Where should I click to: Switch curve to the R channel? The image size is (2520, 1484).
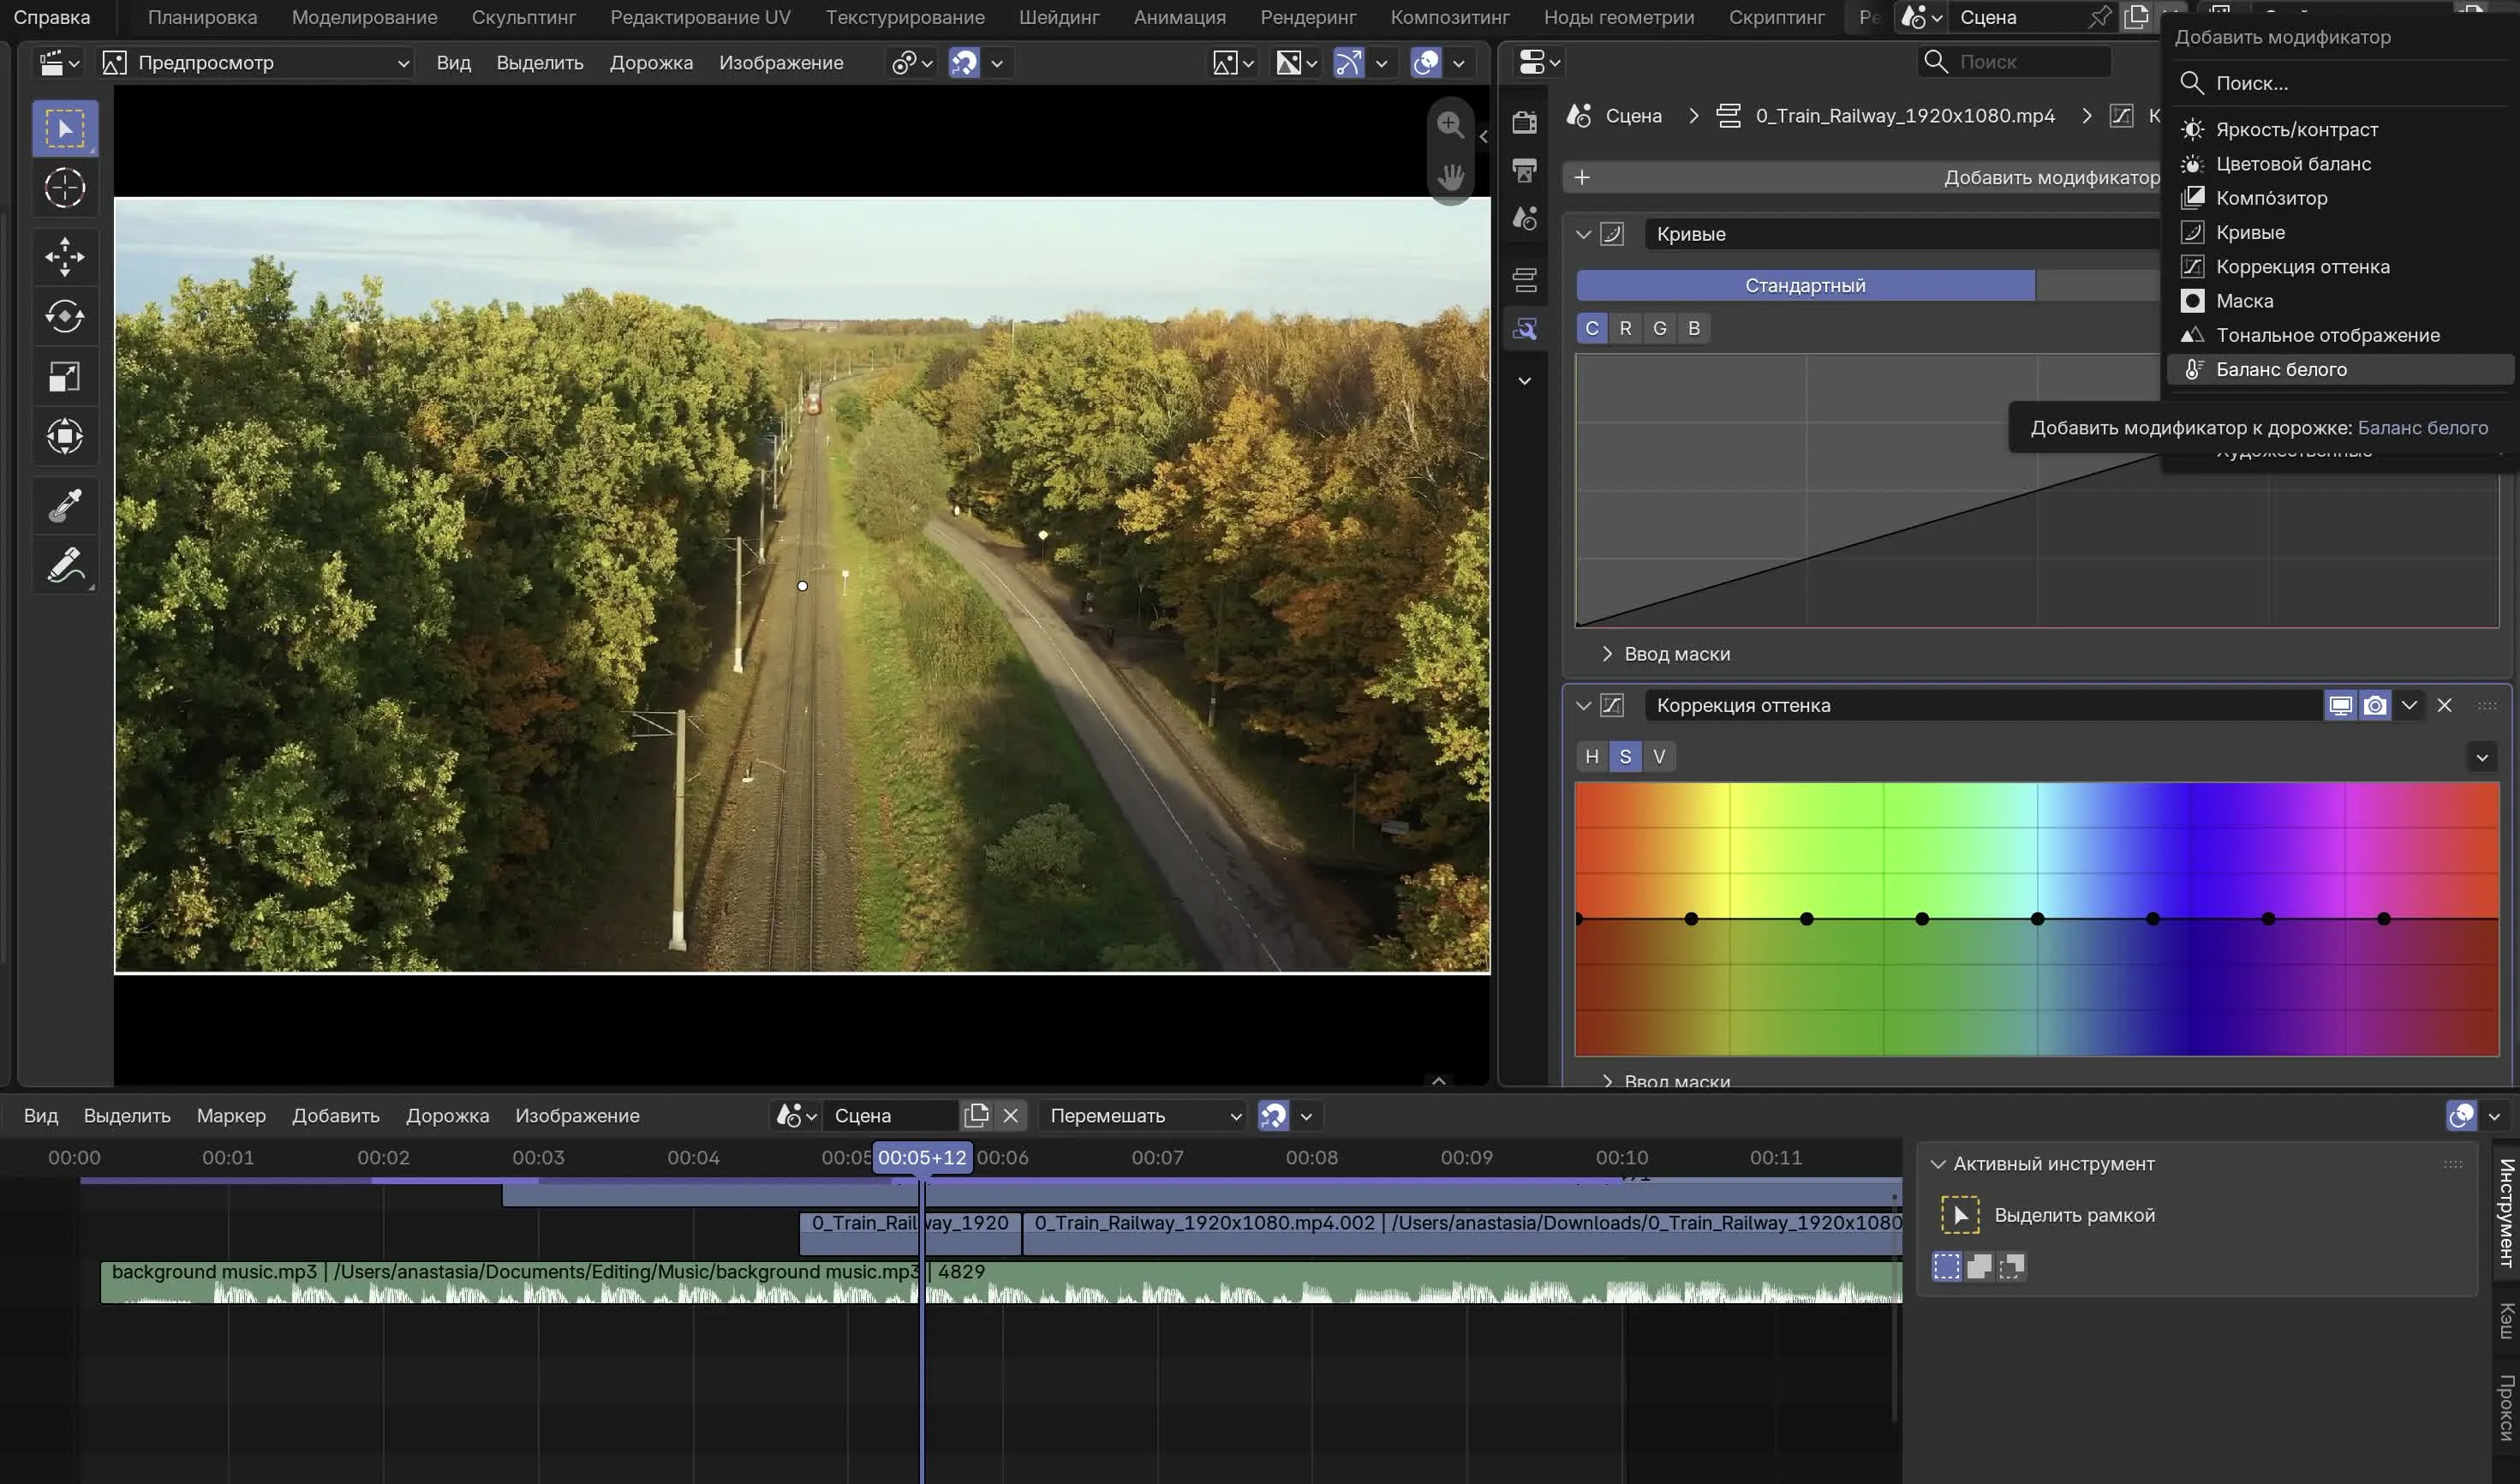[1626, 328]
